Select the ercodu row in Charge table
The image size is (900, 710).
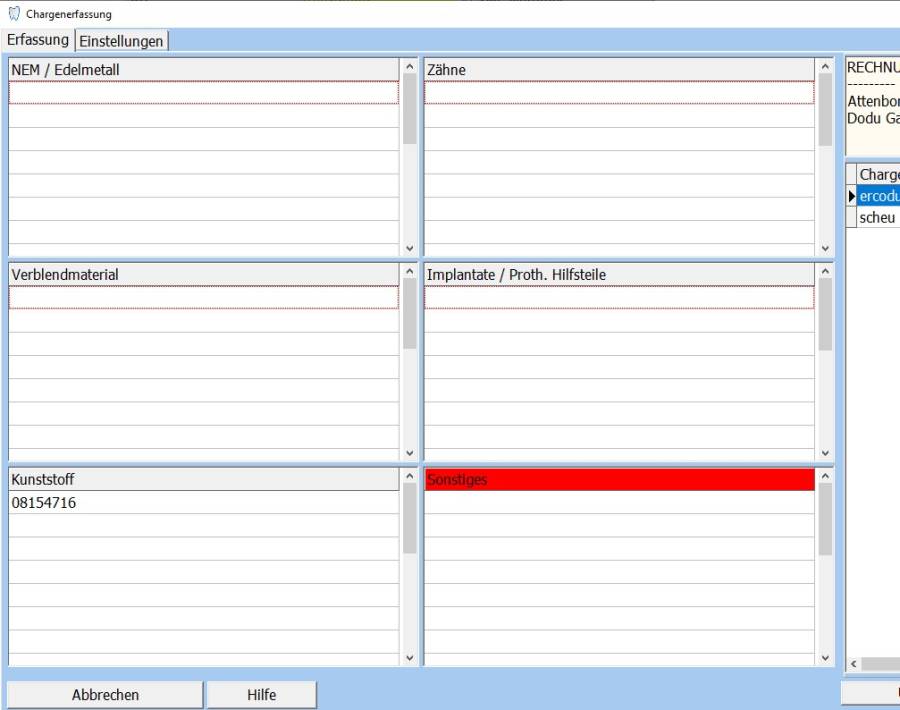coord(877,196)
